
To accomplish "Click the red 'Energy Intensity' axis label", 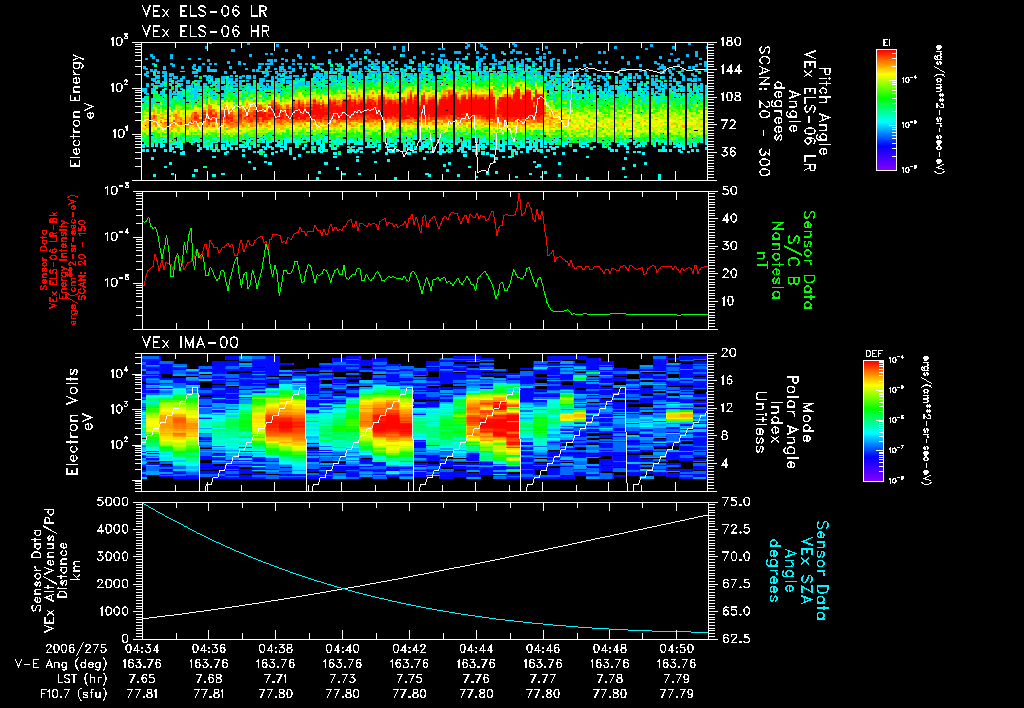I will pyautogui.click(x=64, y=260).
